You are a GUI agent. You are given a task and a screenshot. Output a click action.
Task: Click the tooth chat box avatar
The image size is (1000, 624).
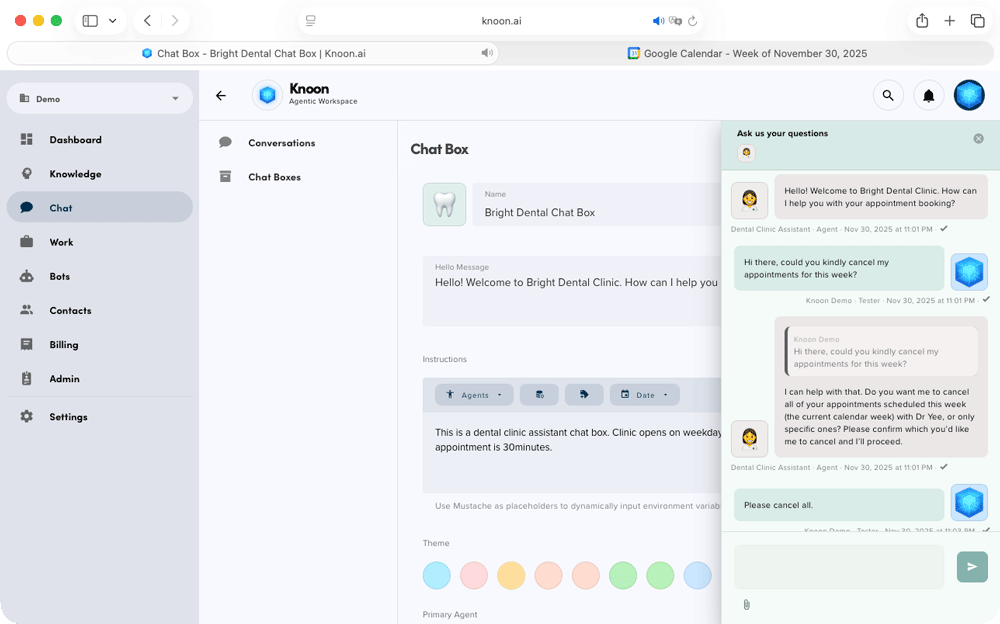click(444, 204)
